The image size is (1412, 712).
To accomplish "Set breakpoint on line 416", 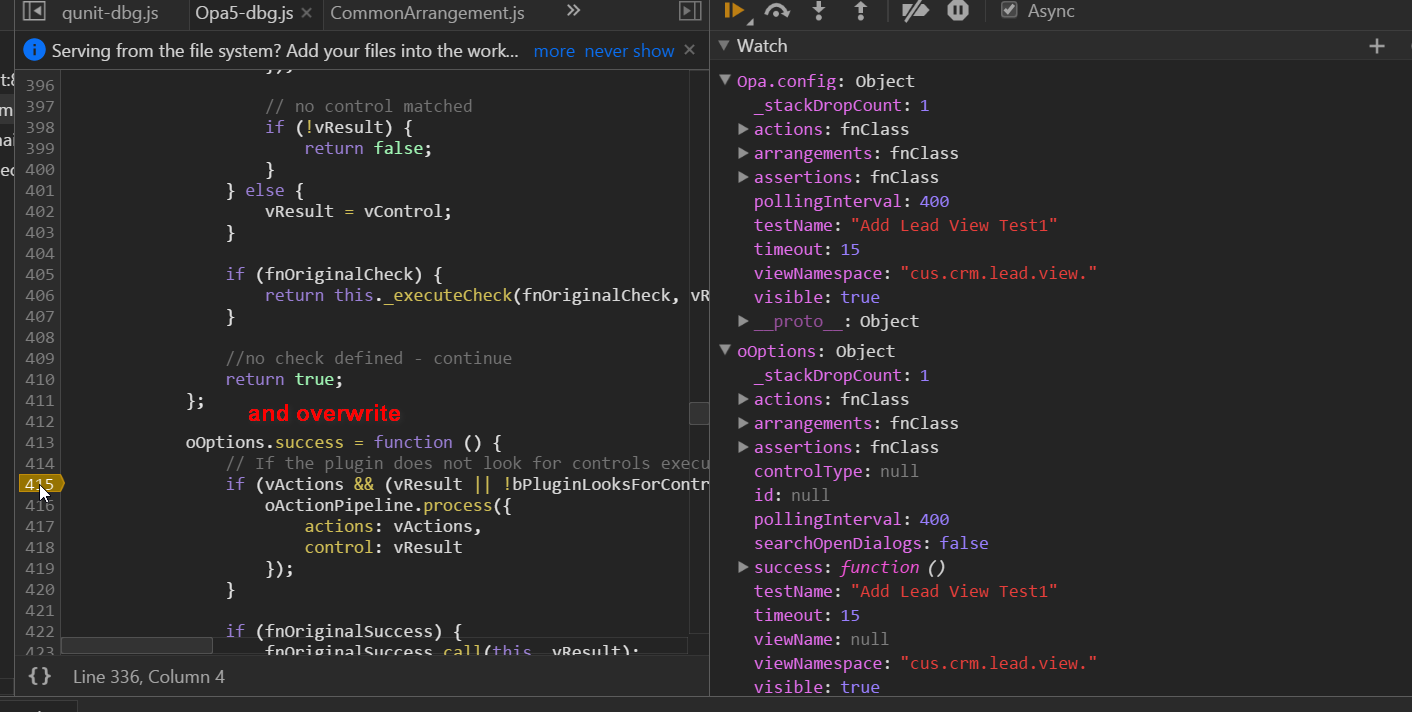I will (x=39, y=505).
